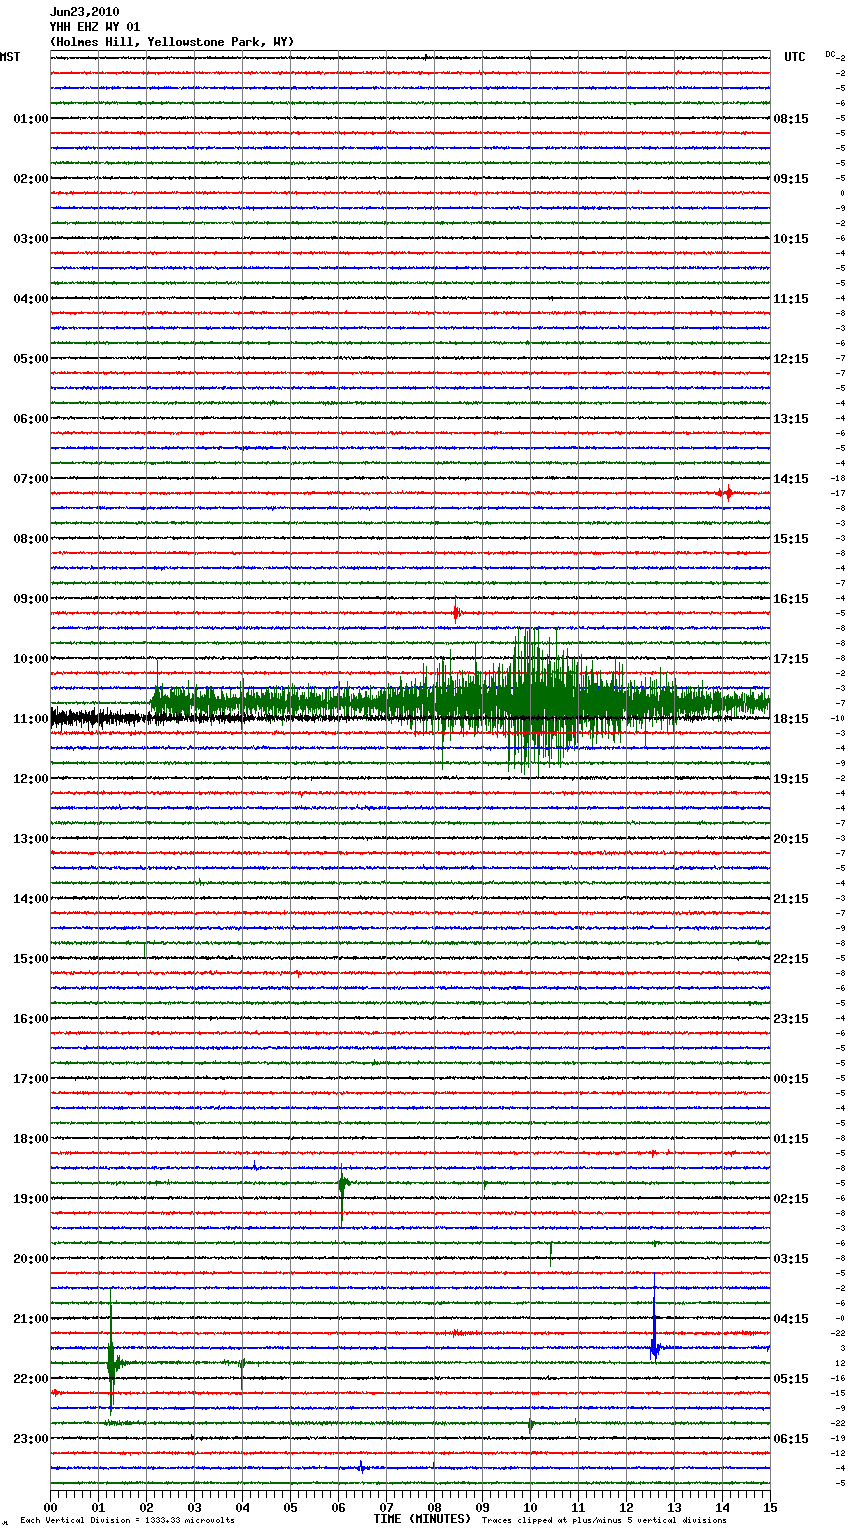Image resolution: width=850 pixels, height=1534 pixels.
Task: Click the red event spike near the 16:15 UTC row
Action: tap(456, 613)
